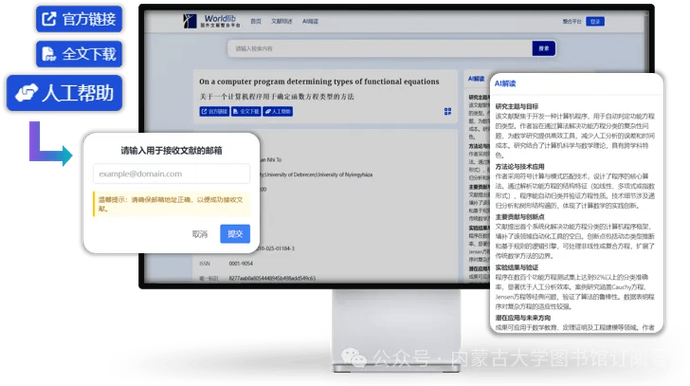Click the small 全文下载 button under the article title
This screenshot has height=386, width=690.
(246, 111)
